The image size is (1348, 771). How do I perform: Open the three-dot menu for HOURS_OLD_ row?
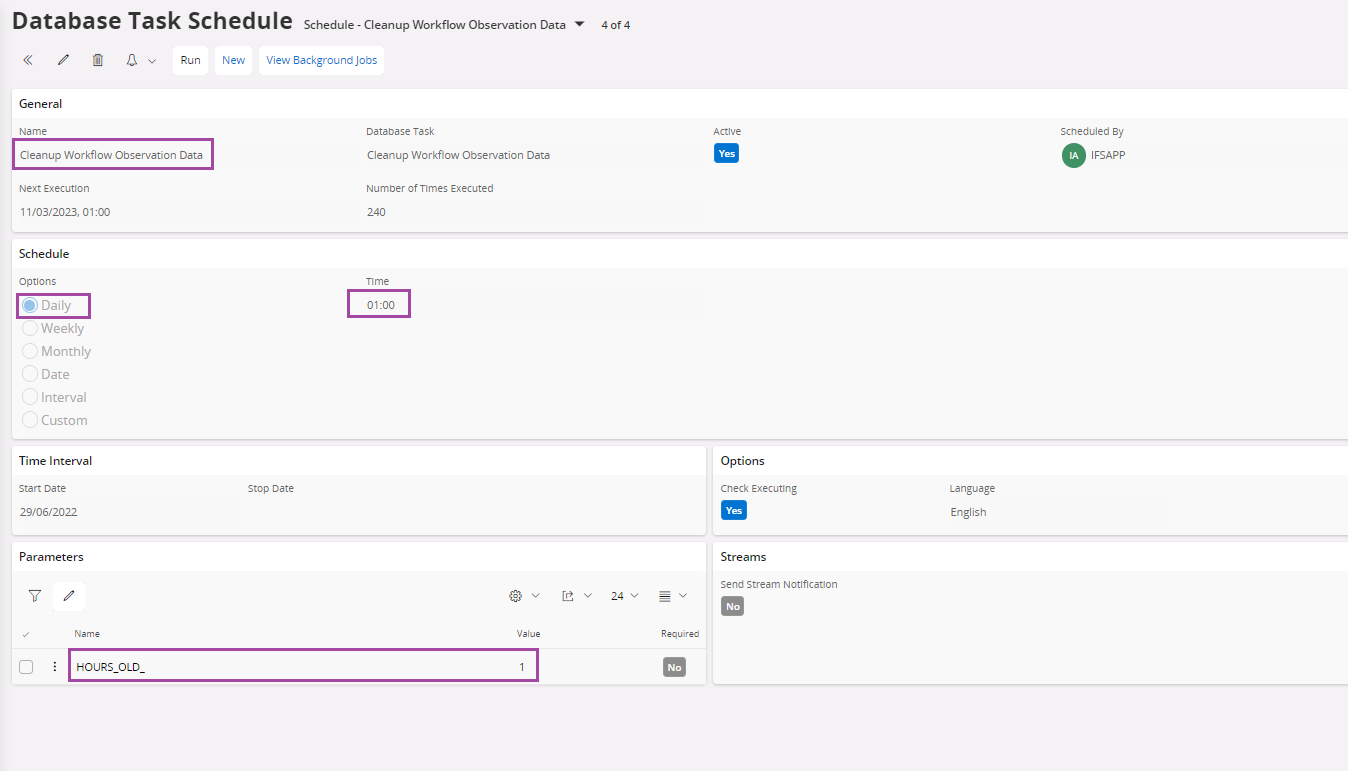55,667
